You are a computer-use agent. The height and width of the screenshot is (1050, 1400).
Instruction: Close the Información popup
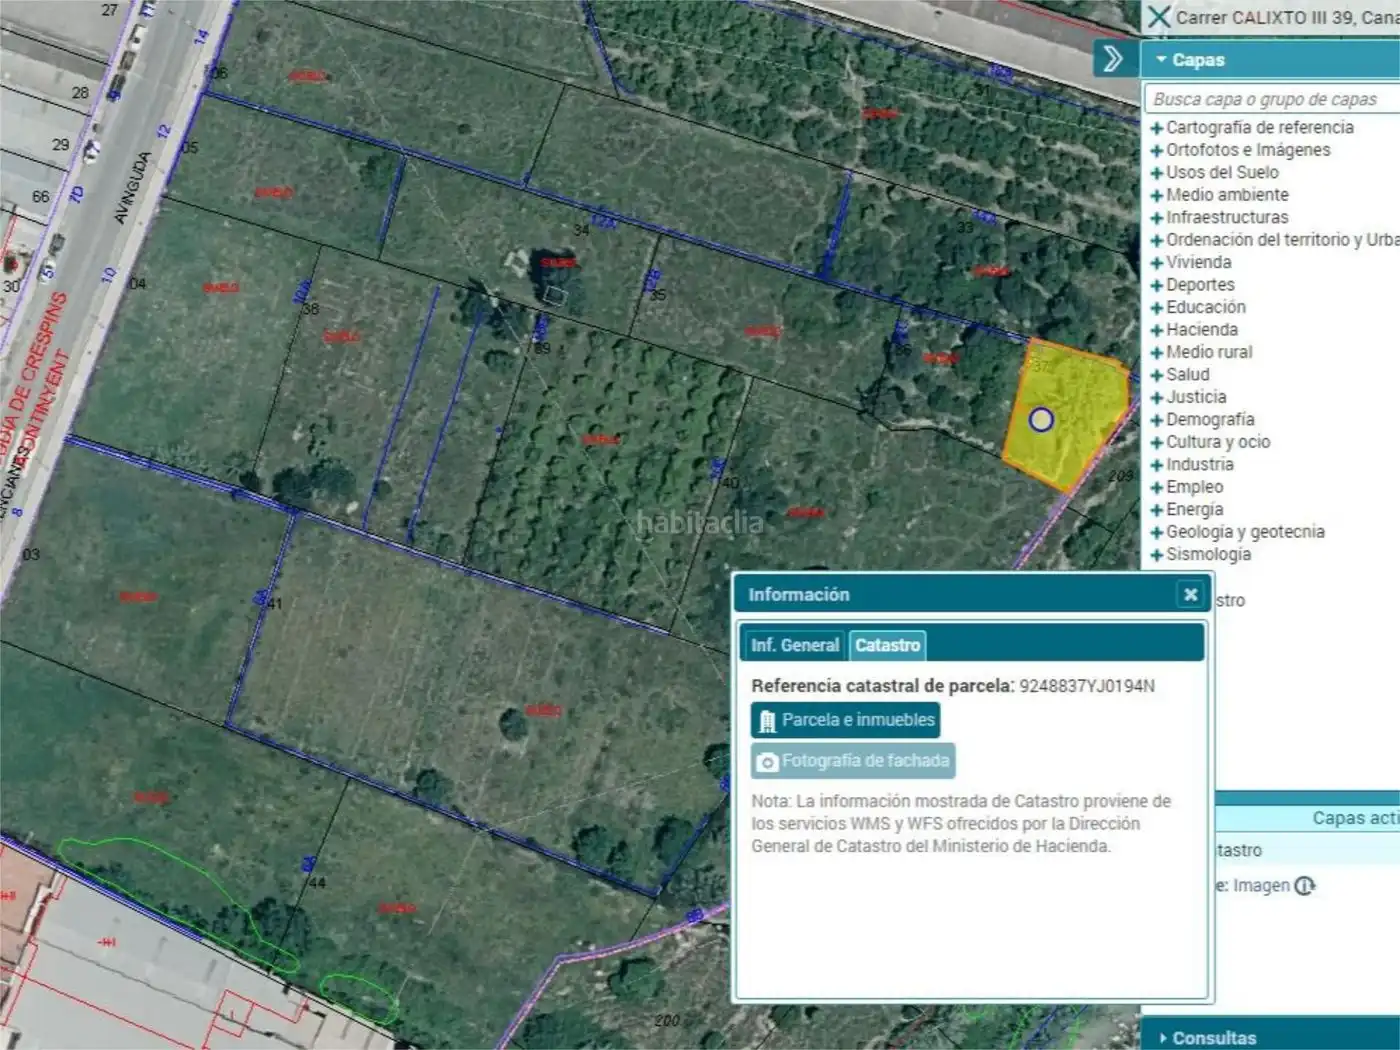click(1190, 594)
